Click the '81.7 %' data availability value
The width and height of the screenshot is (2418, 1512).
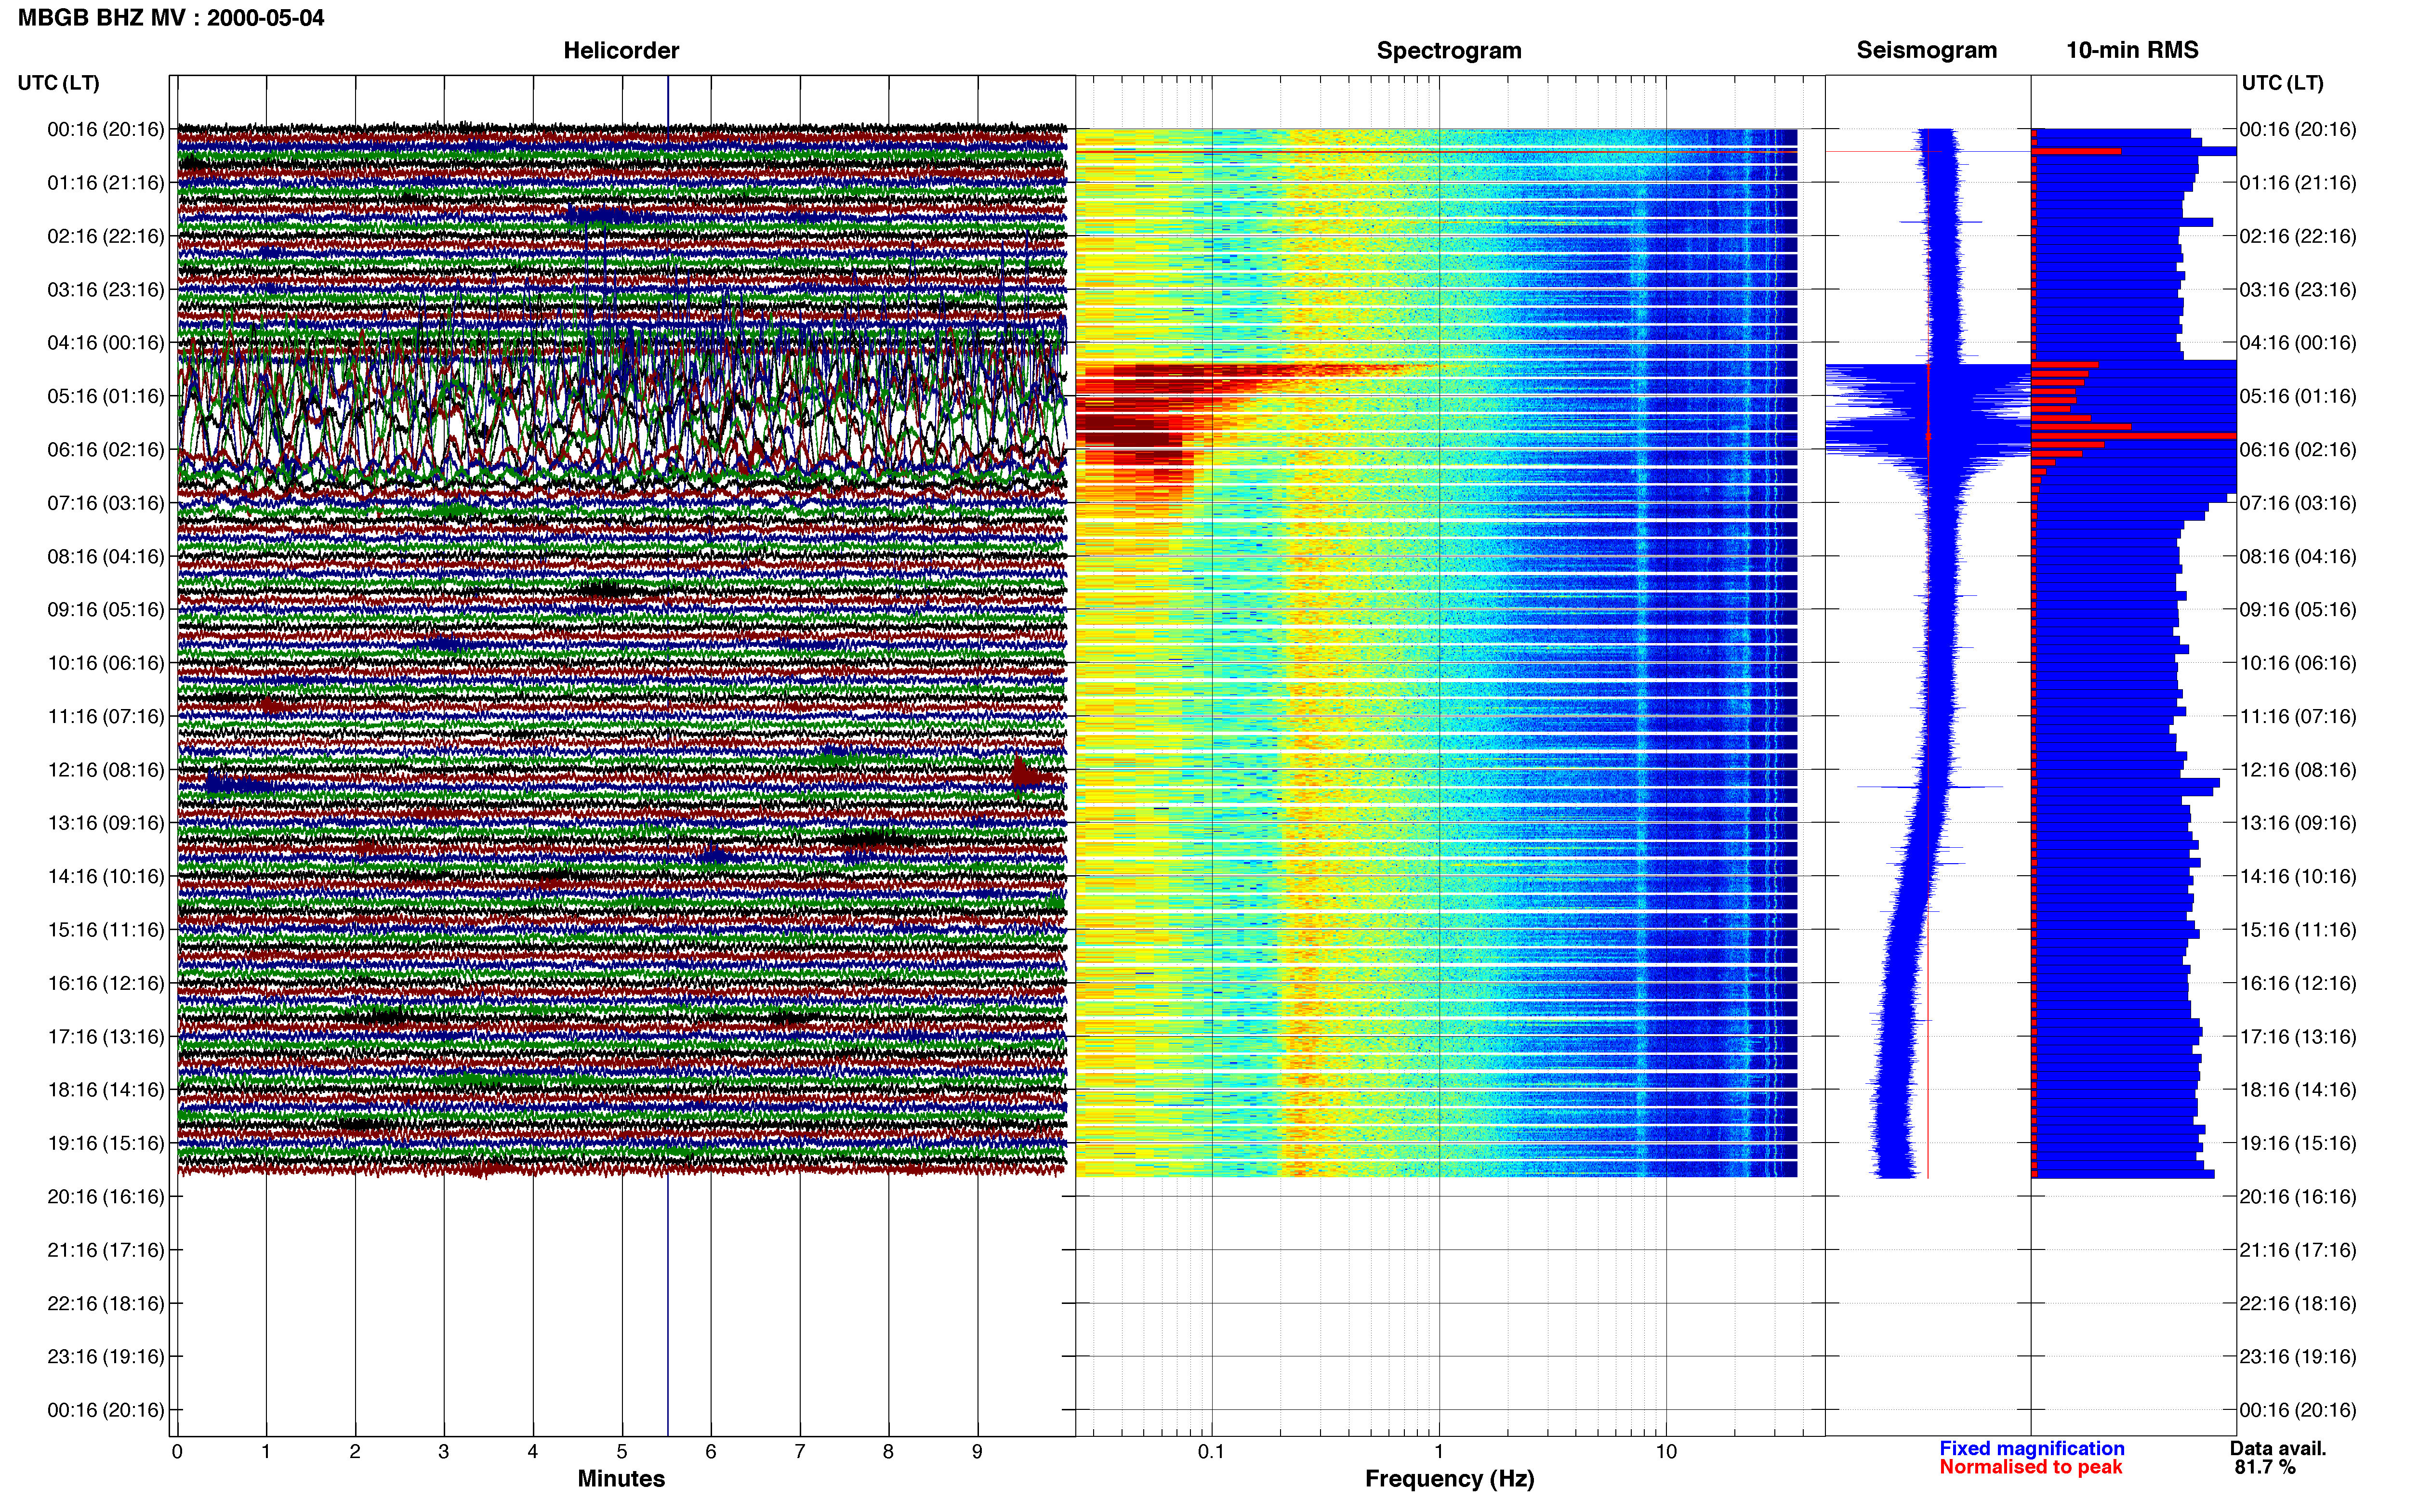(x=2265, y=1467)
